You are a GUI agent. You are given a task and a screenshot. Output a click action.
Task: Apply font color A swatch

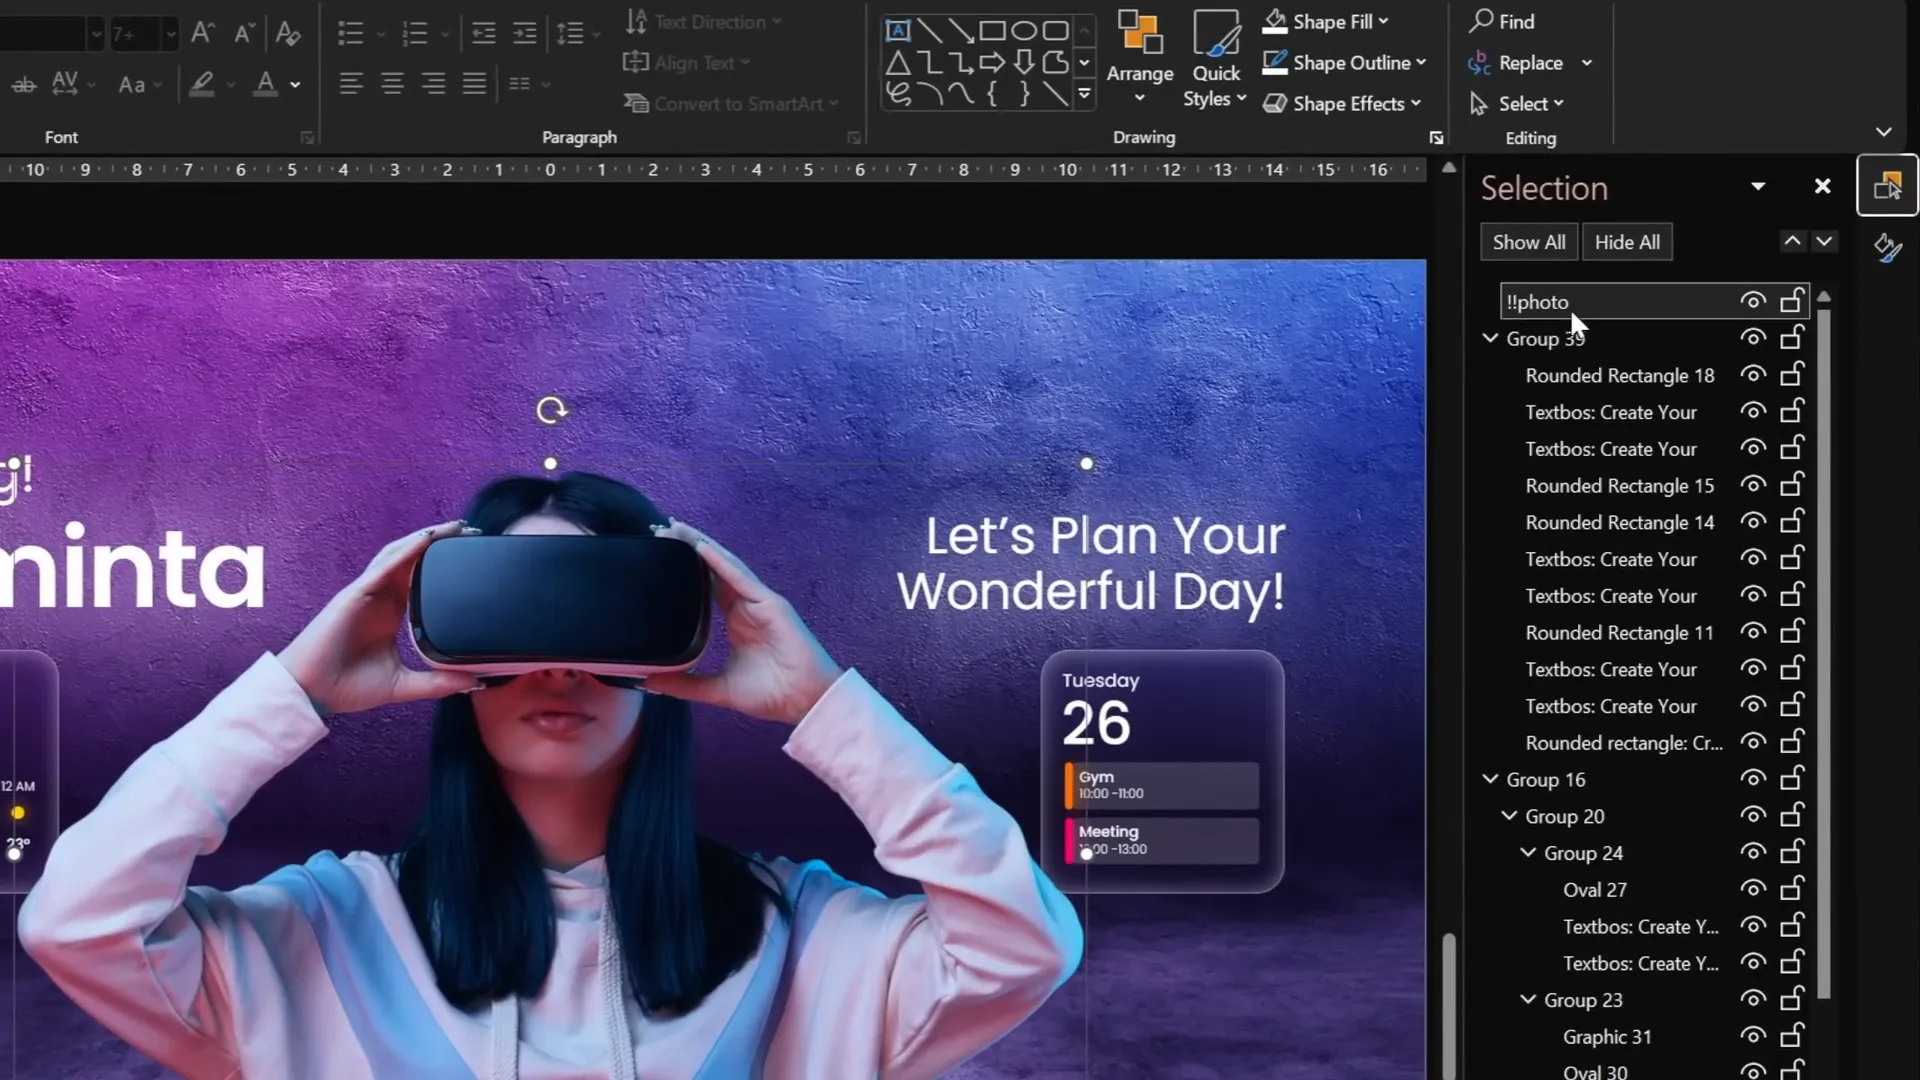click(265, 84)
